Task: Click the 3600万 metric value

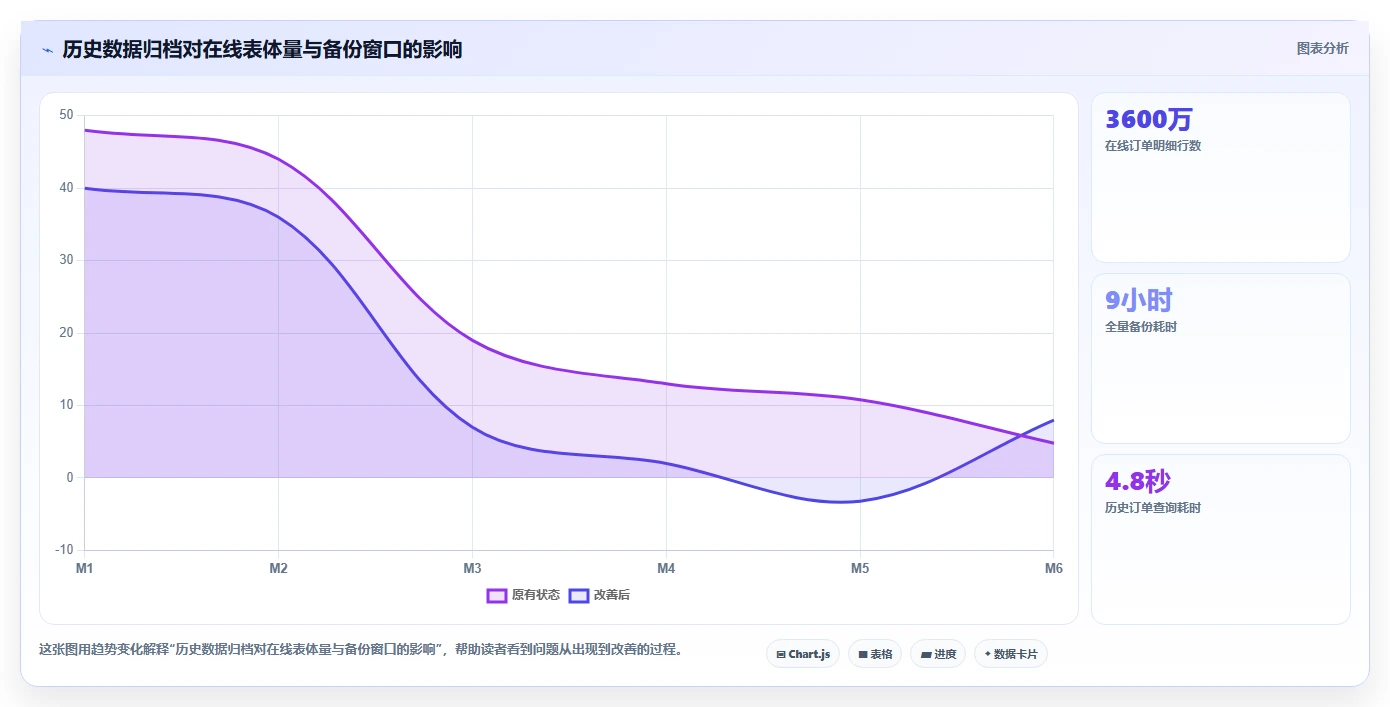Action: click(1149, 119)
